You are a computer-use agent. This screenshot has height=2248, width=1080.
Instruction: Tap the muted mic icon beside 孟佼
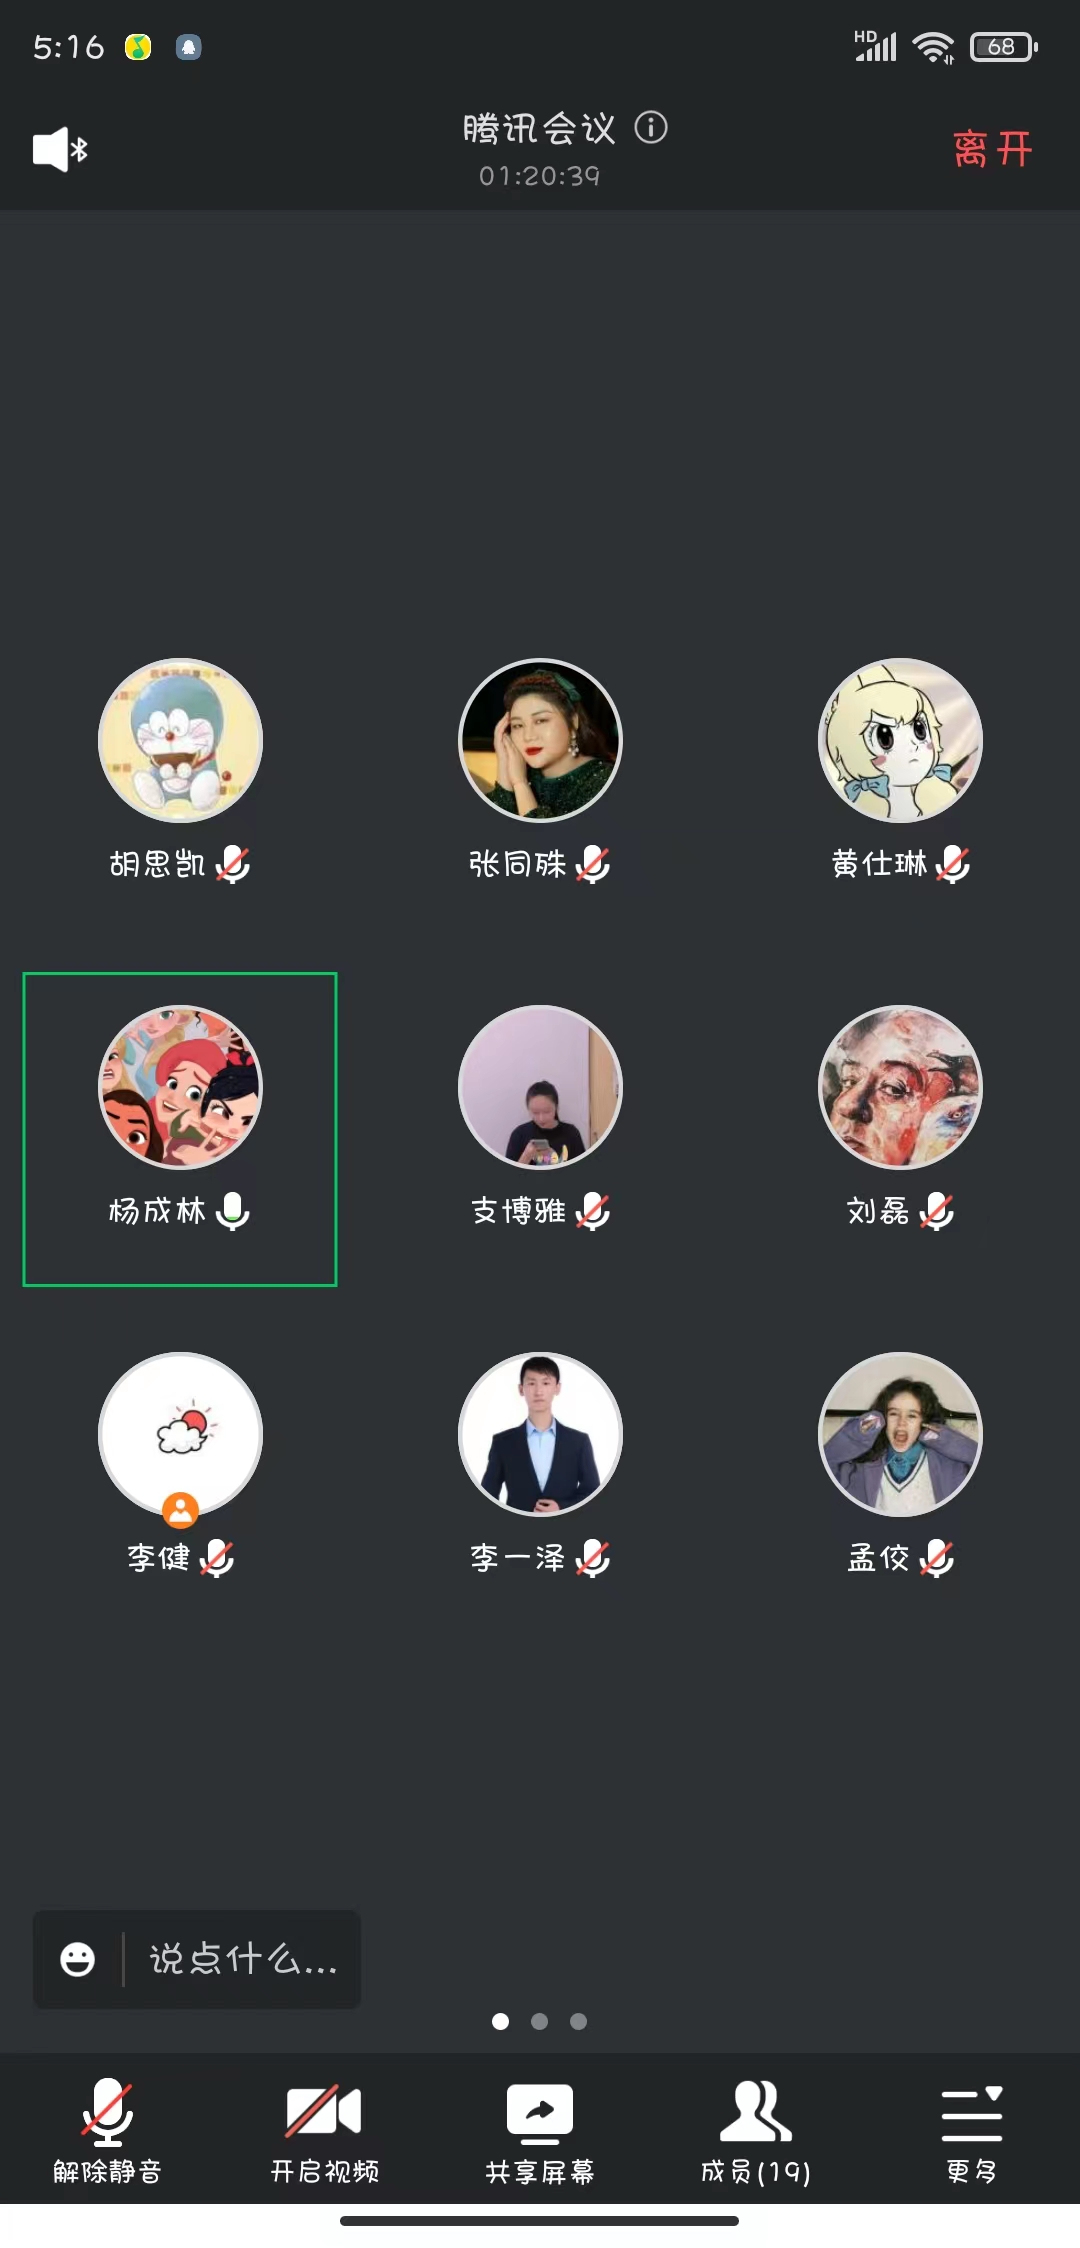click(x=936, y=1558)
